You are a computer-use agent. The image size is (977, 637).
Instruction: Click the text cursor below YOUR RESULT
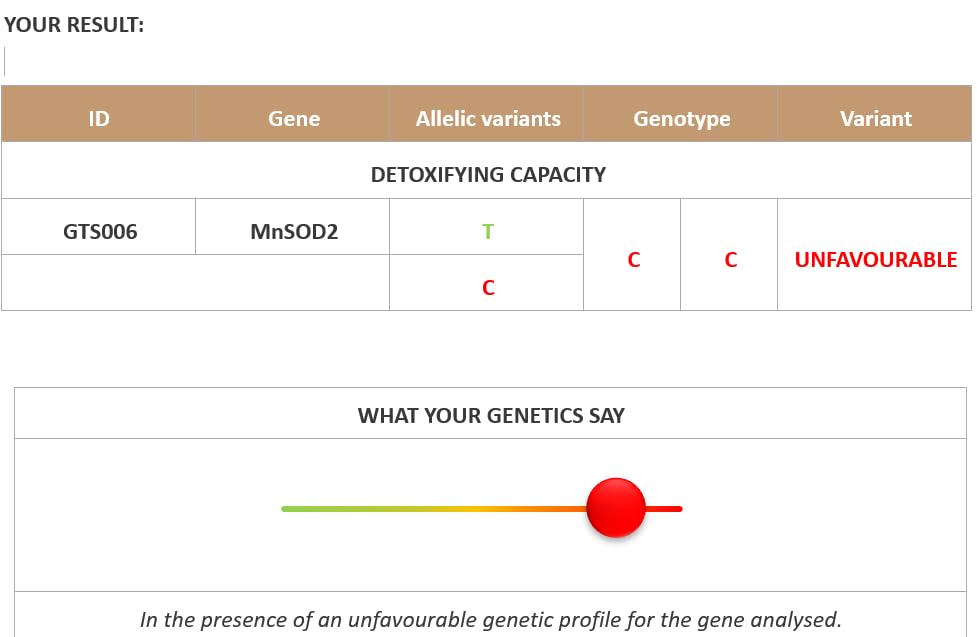[5, 61]
